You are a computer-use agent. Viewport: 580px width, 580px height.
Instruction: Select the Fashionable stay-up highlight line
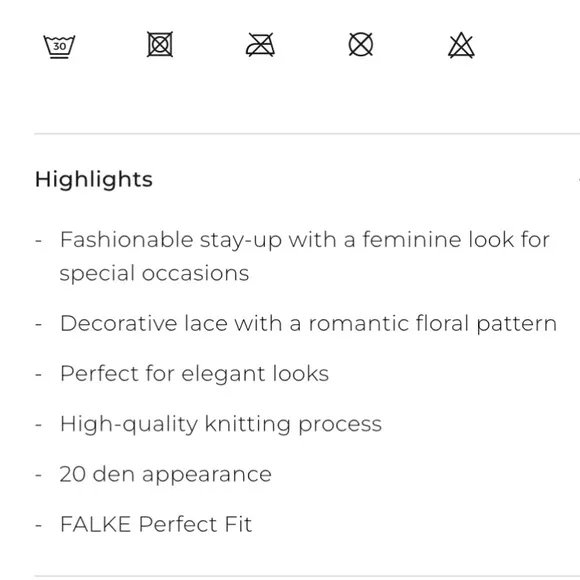(x=304, y=240)
